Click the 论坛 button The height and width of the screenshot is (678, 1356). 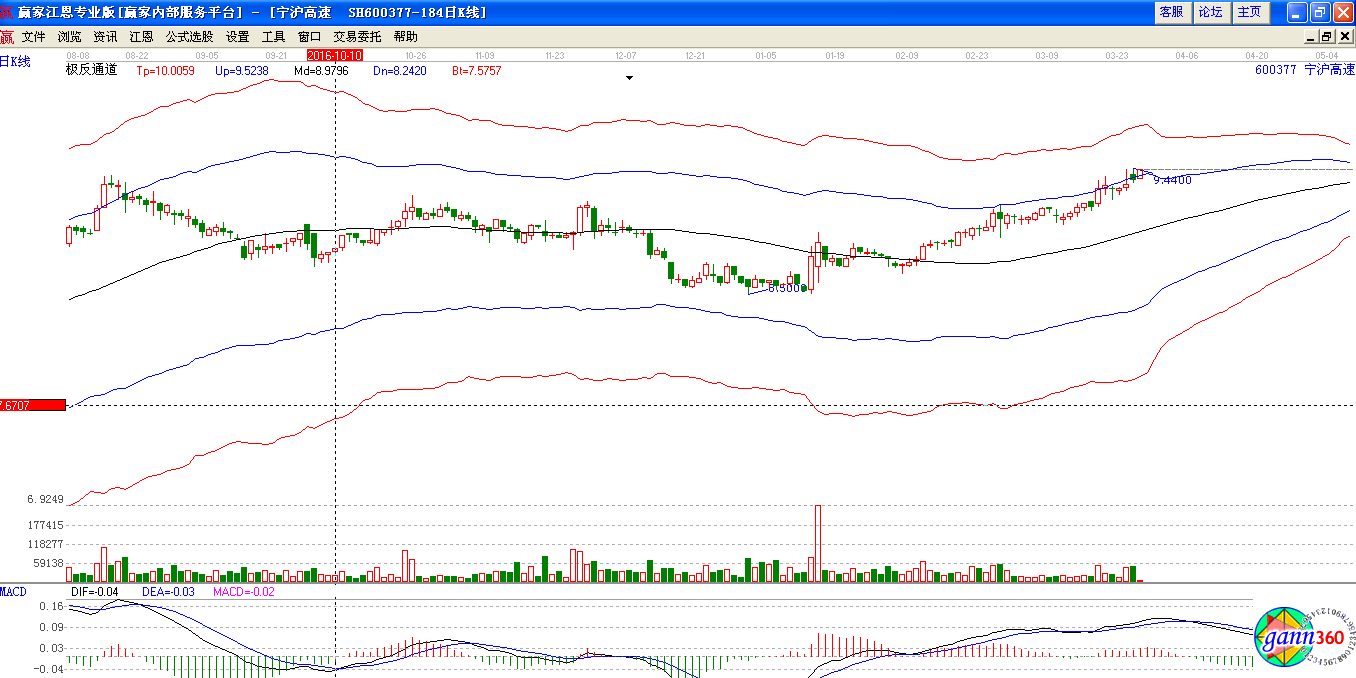pos(1211,12)
